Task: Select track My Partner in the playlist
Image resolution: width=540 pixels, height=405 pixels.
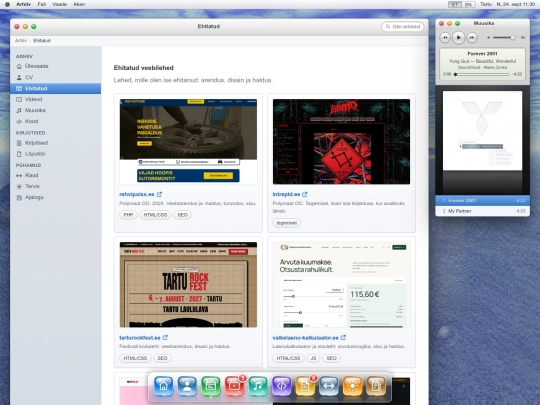Action: tap(482, 211)
